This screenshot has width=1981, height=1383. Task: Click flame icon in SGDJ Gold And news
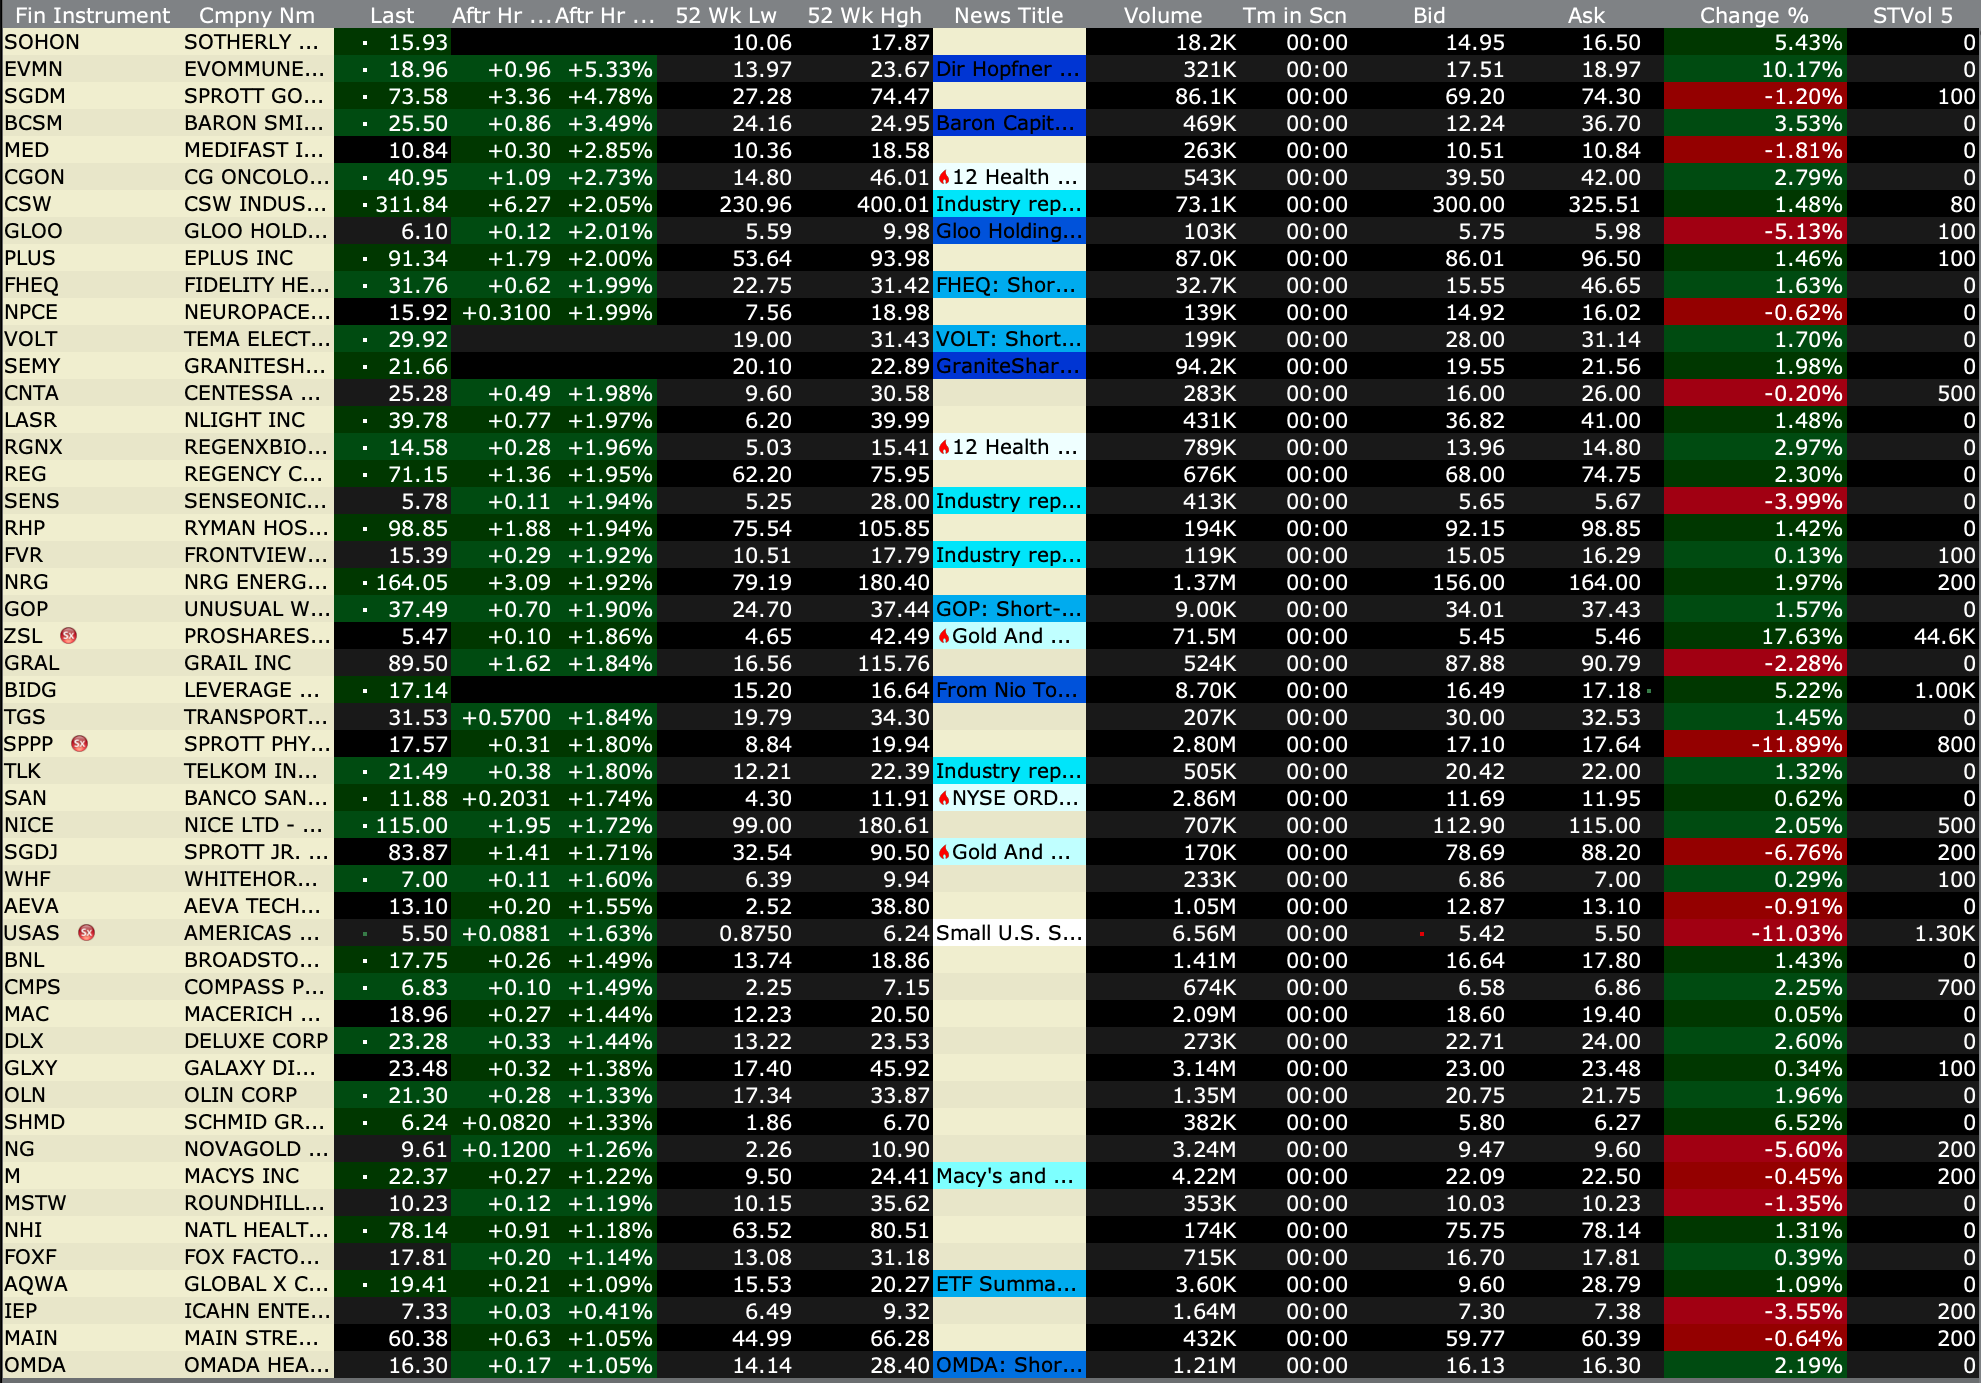tap(943, 853)
